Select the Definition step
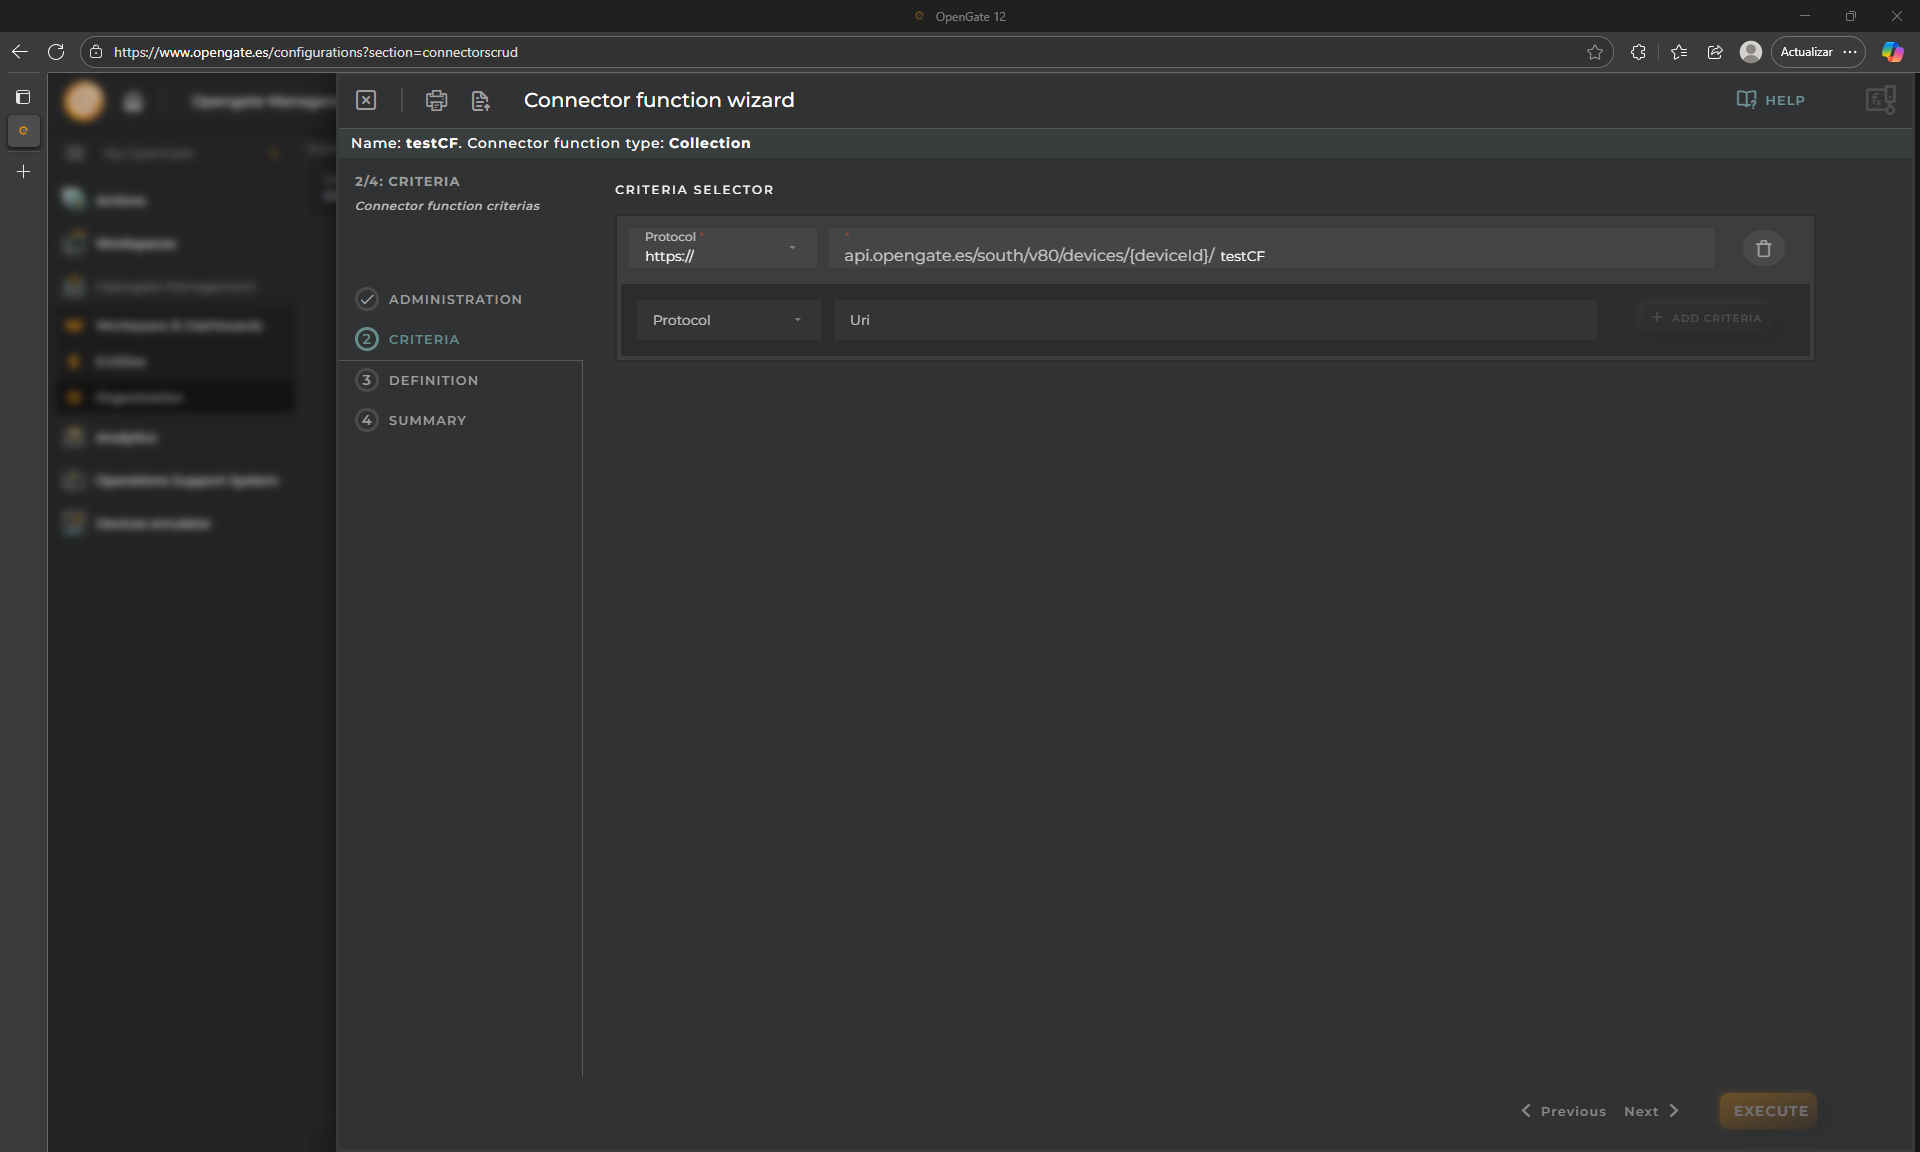Screen dimensions: 1920x1152 click(433, 380)
